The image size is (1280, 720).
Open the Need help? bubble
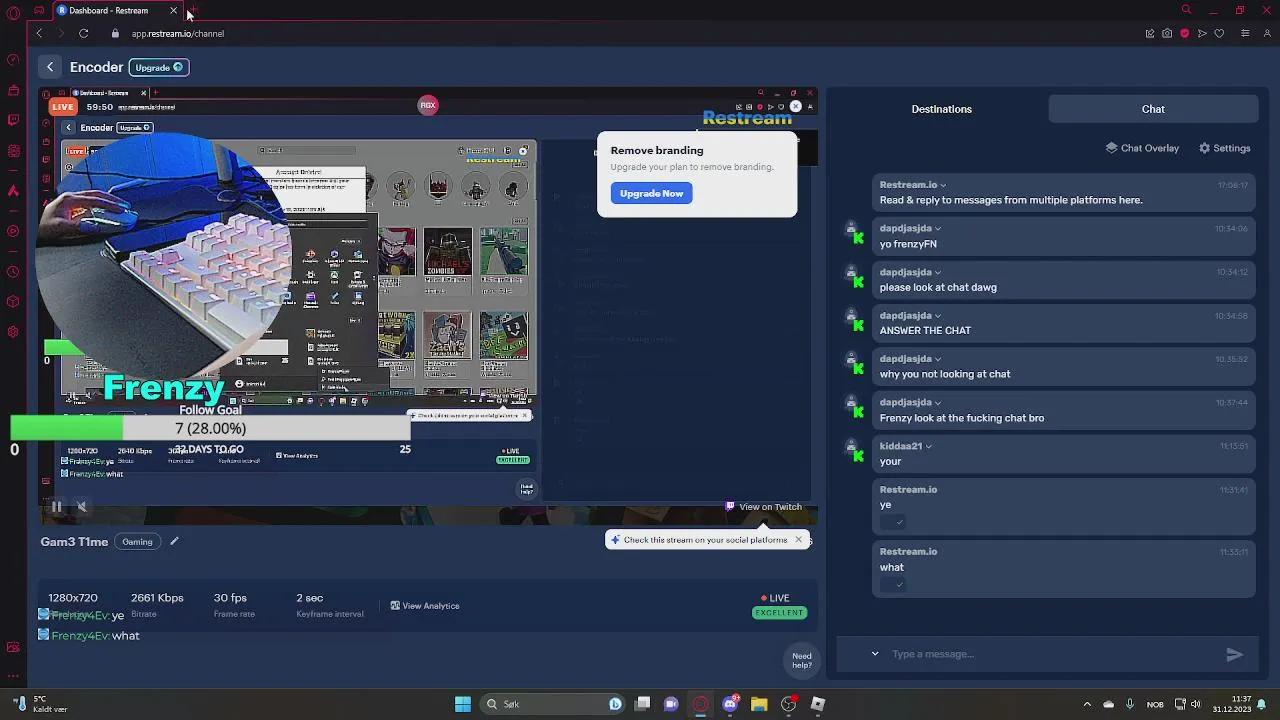pos(802,661)
